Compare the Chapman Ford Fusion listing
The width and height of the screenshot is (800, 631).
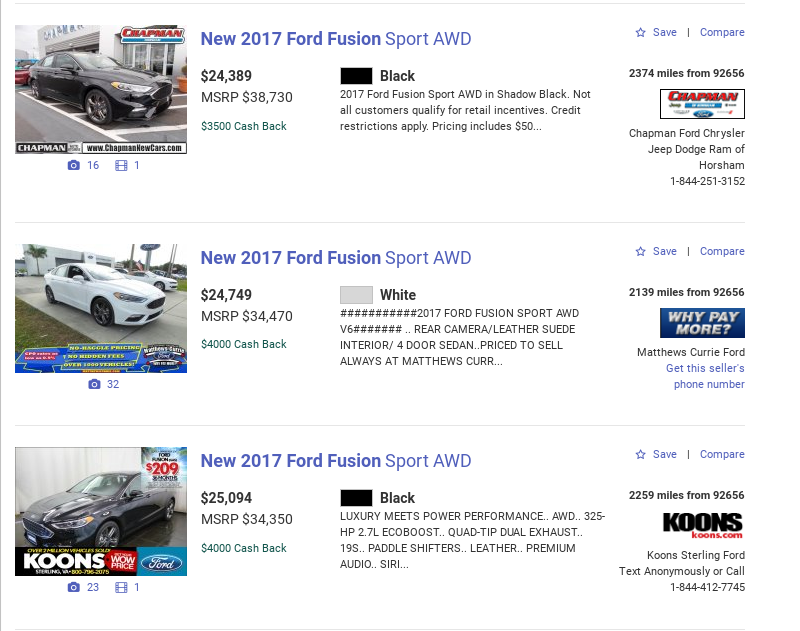tap(722, 32)
